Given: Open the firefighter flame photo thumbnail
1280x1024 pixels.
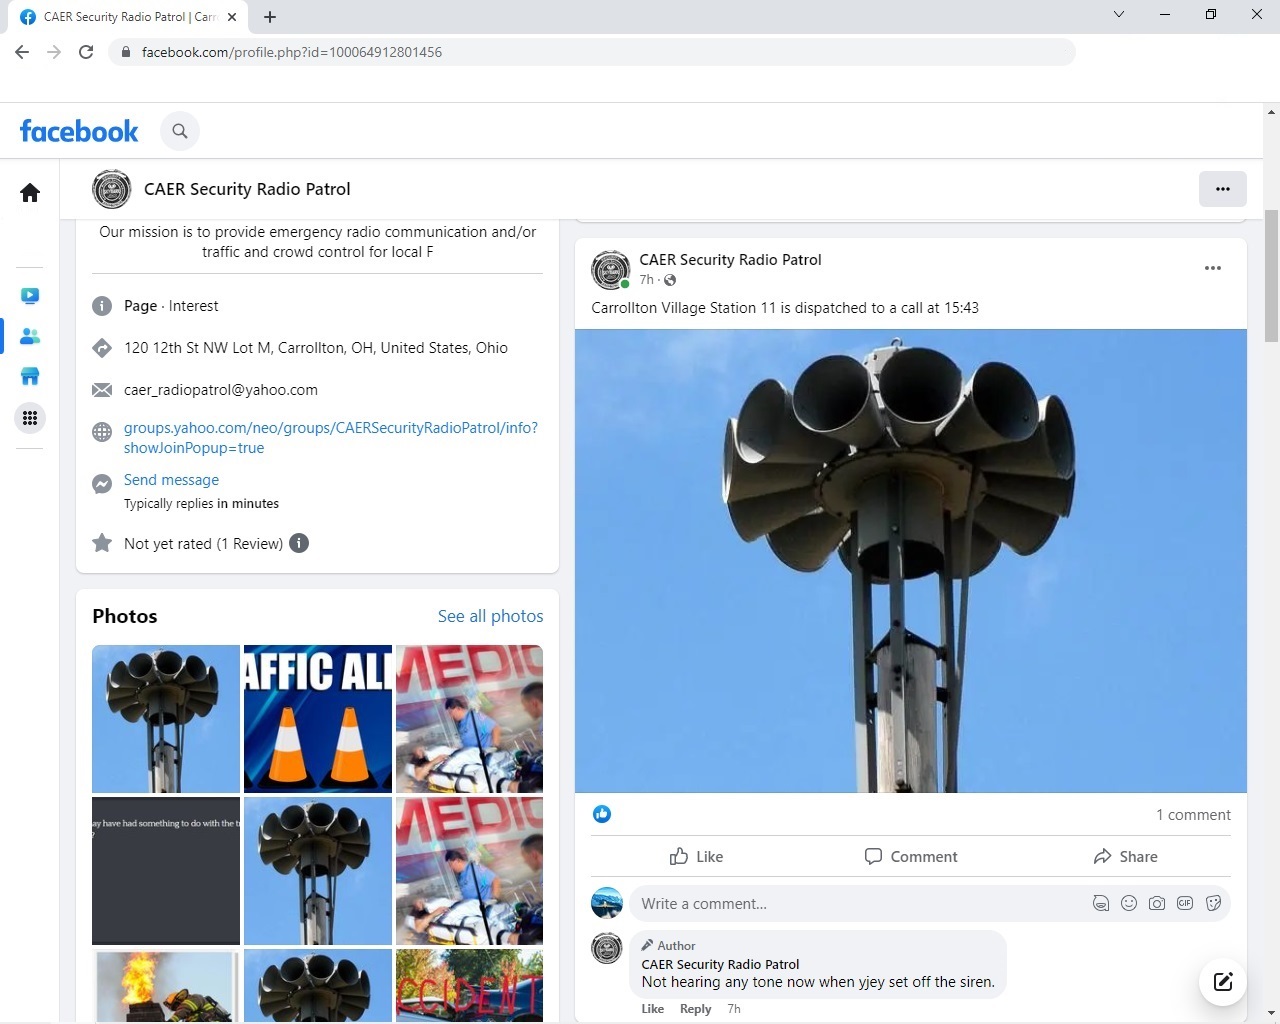Looking at the screenshot, I should coord(166,986).
